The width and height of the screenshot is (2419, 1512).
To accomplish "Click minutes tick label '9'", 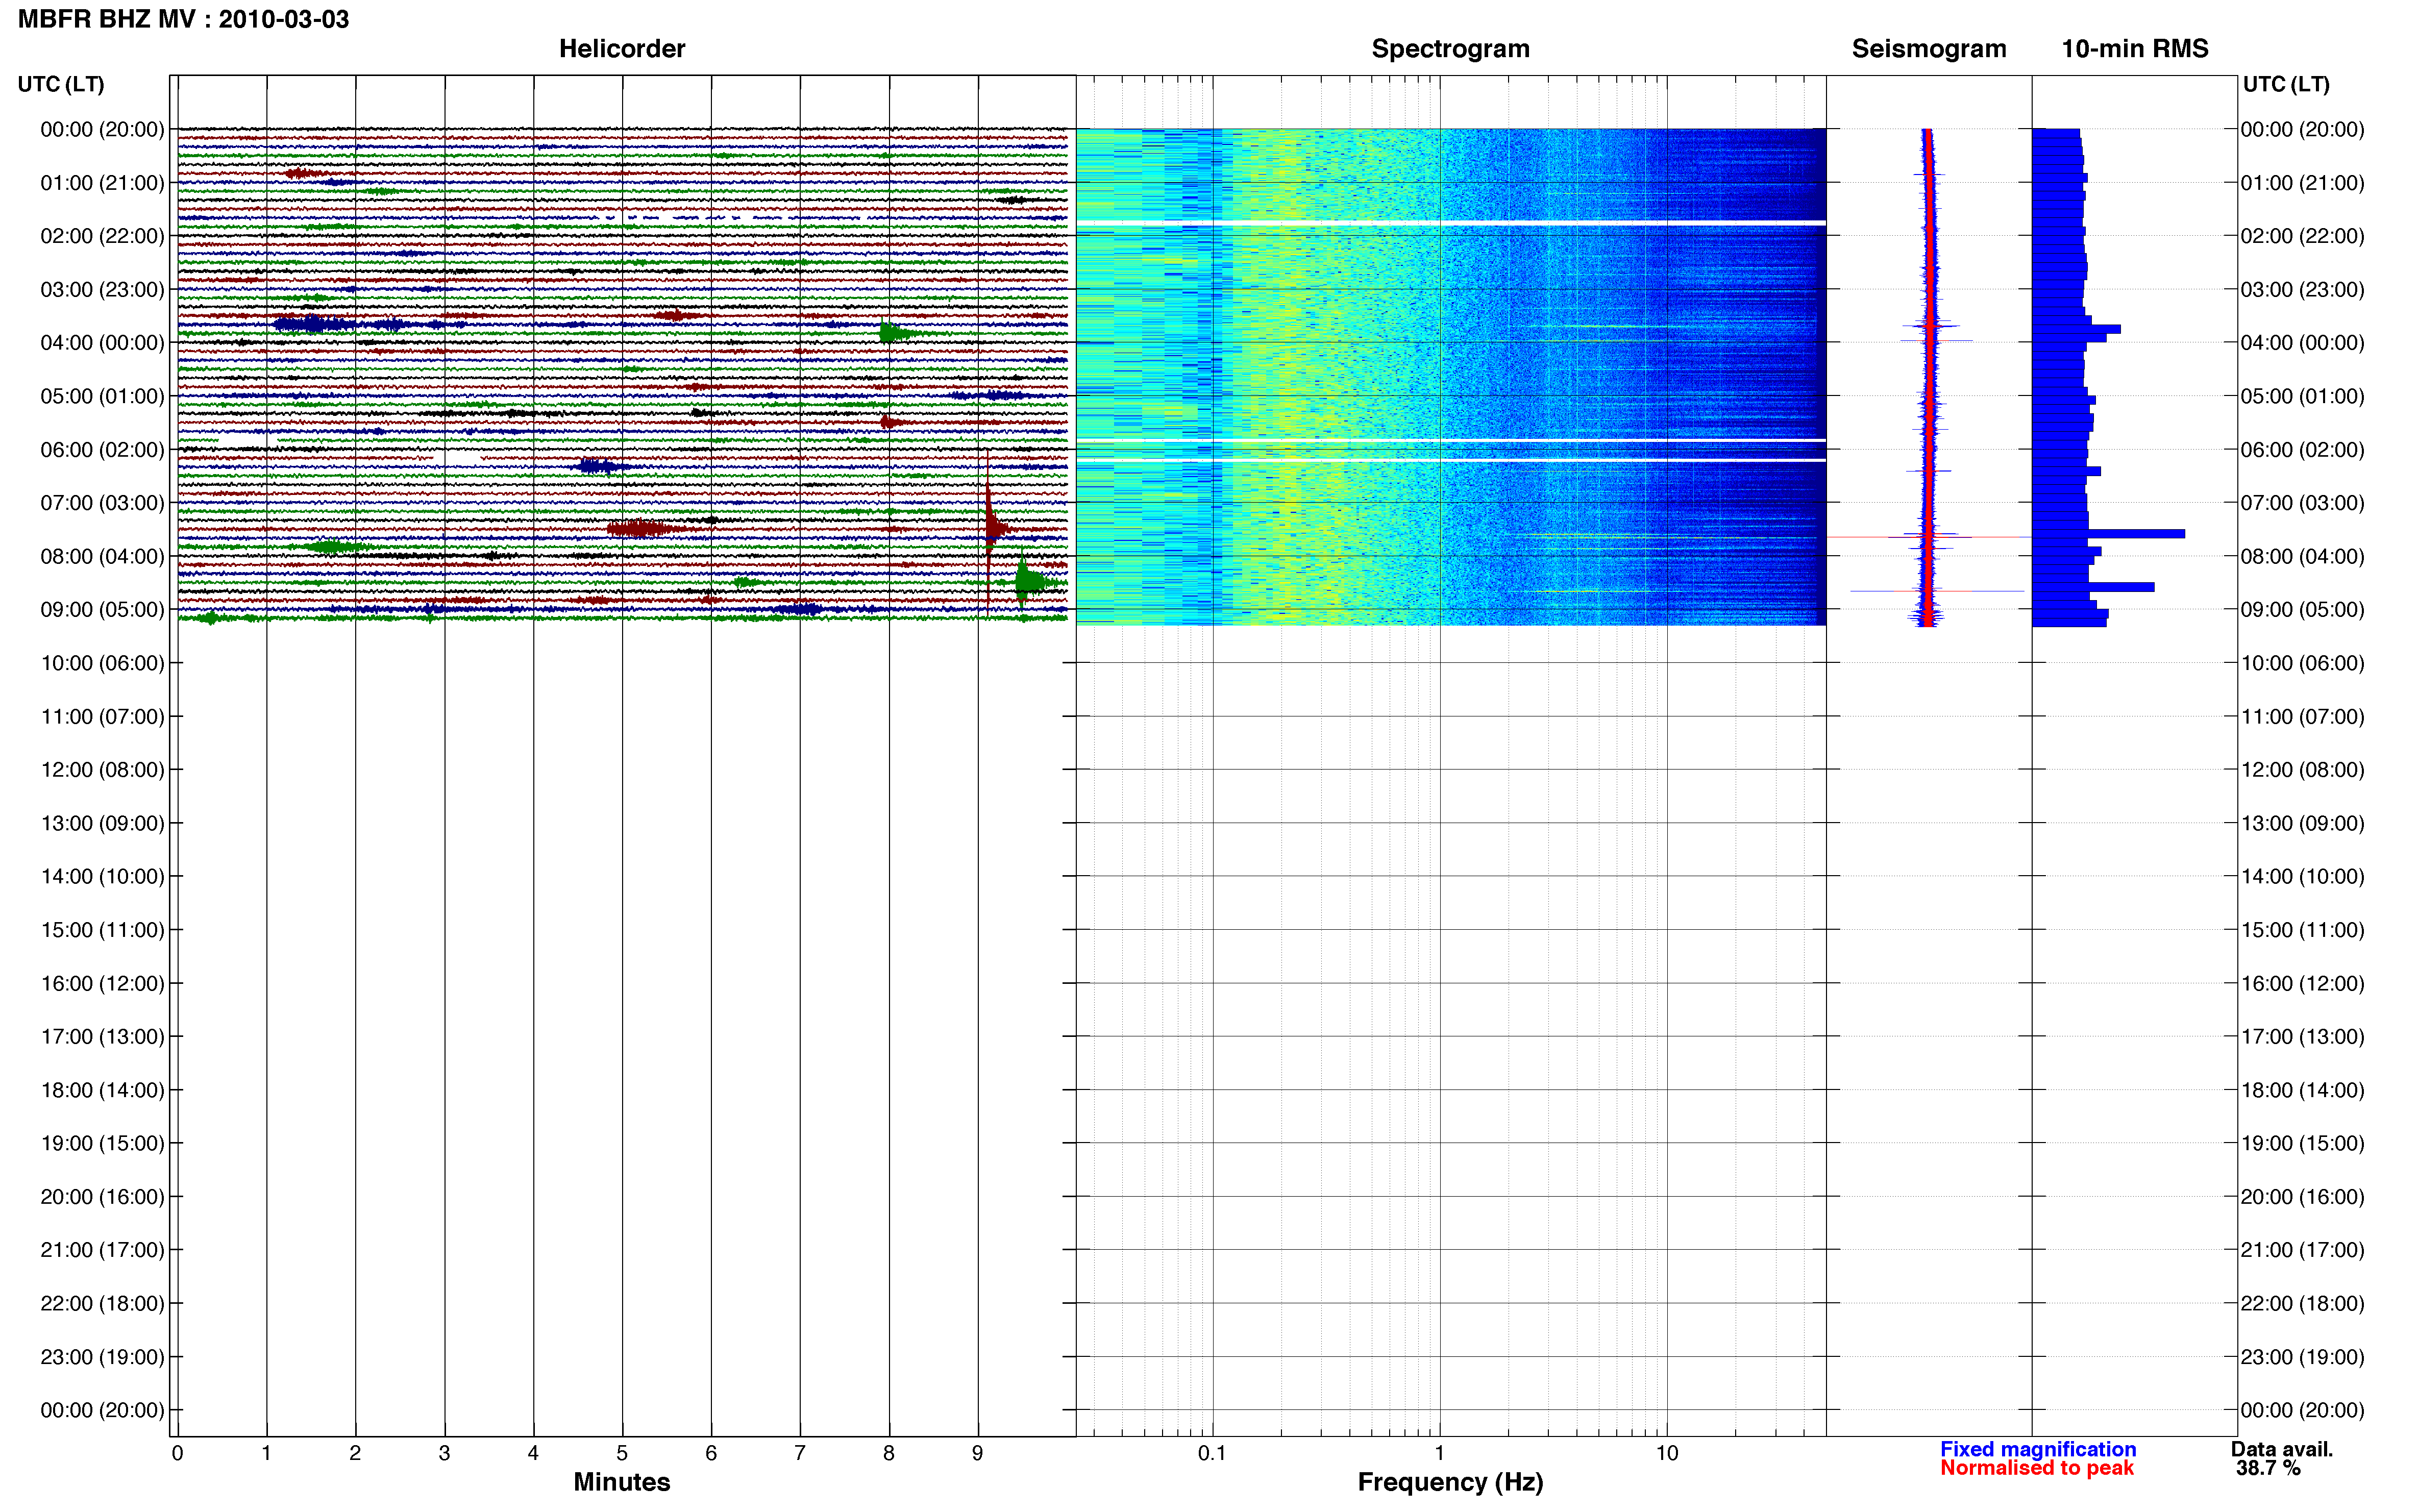I will coord(977,1453).
